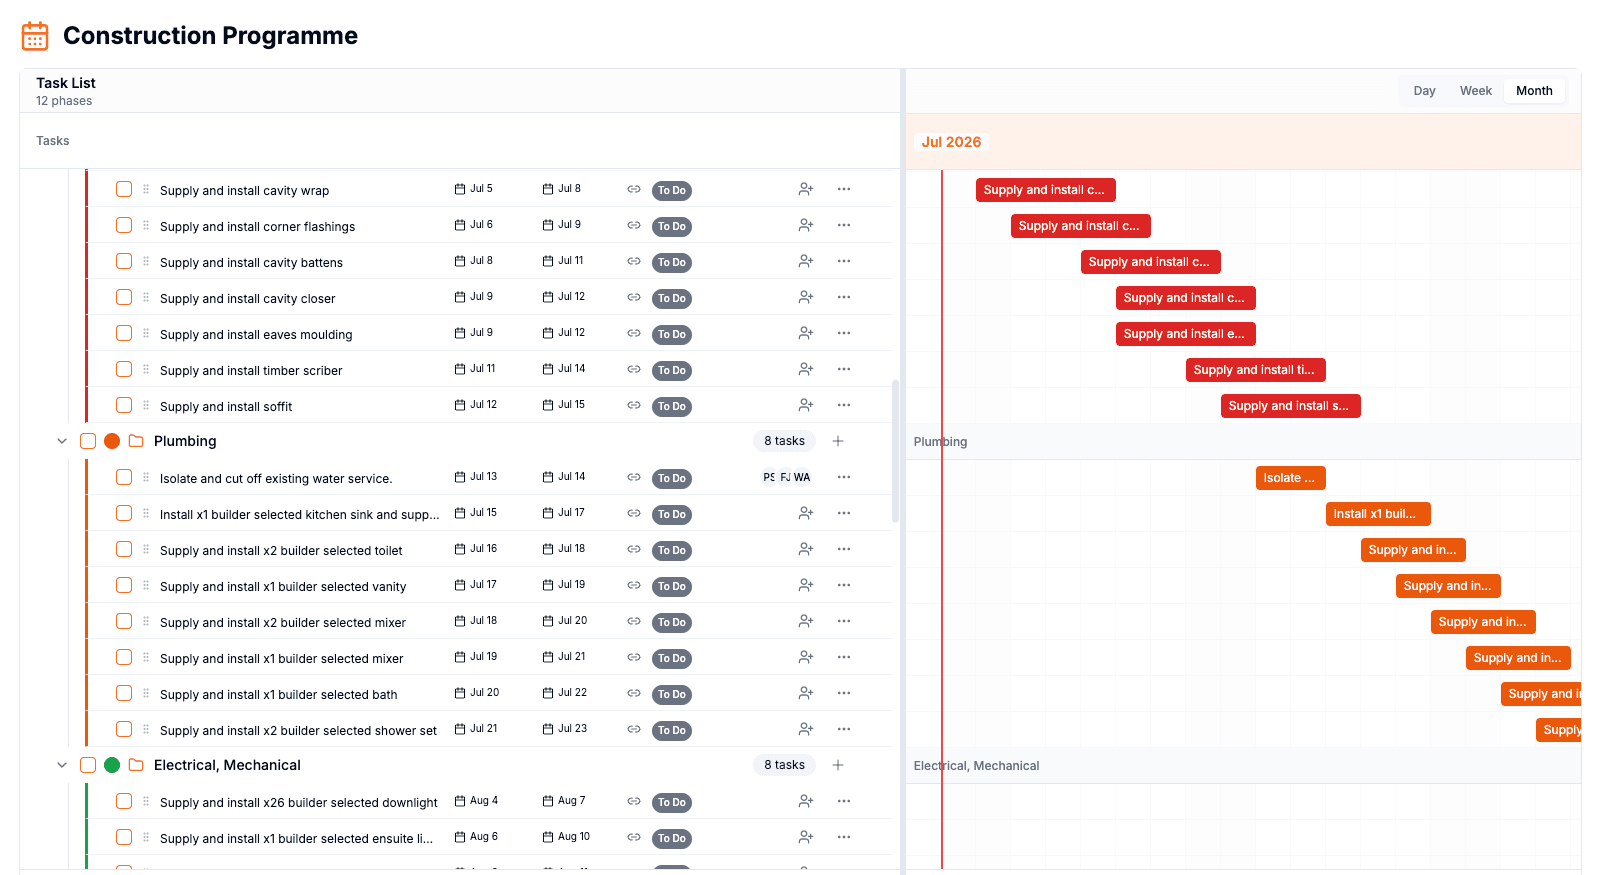This screenshot has width=1610, height=875.
Task: Open more options for isolate water service task
Action: 844,477
